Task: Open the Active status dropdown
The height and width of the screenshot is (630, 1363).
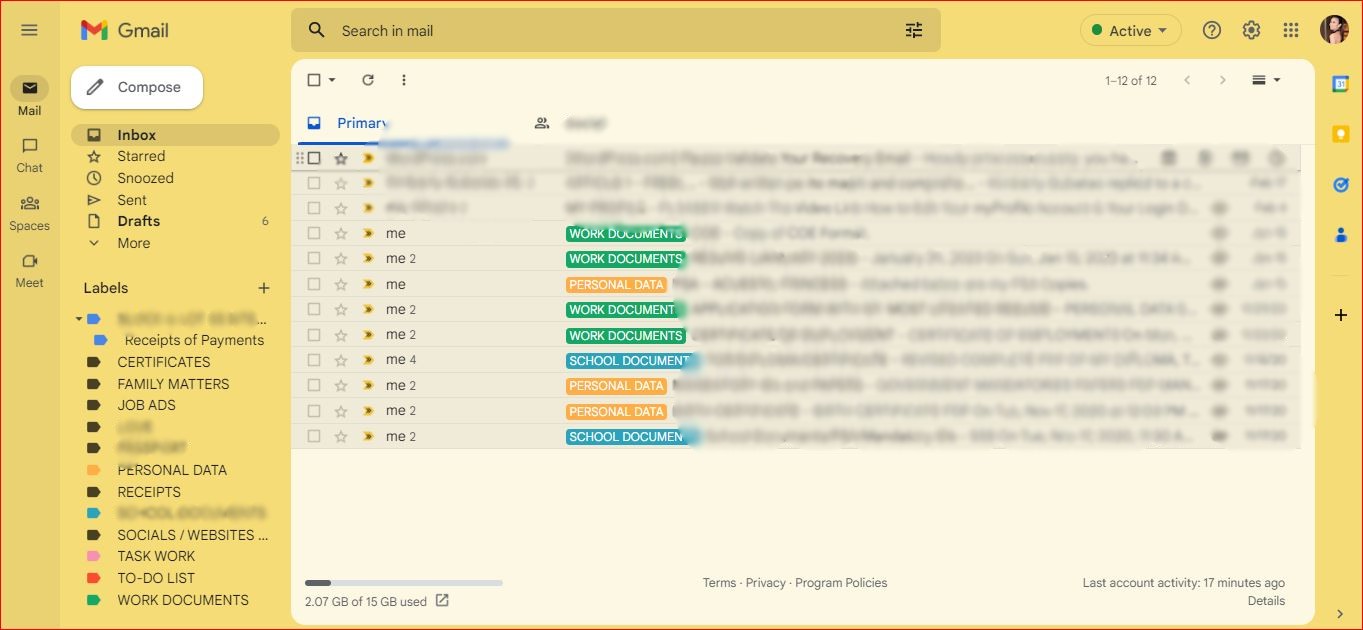Action: 1130,31
